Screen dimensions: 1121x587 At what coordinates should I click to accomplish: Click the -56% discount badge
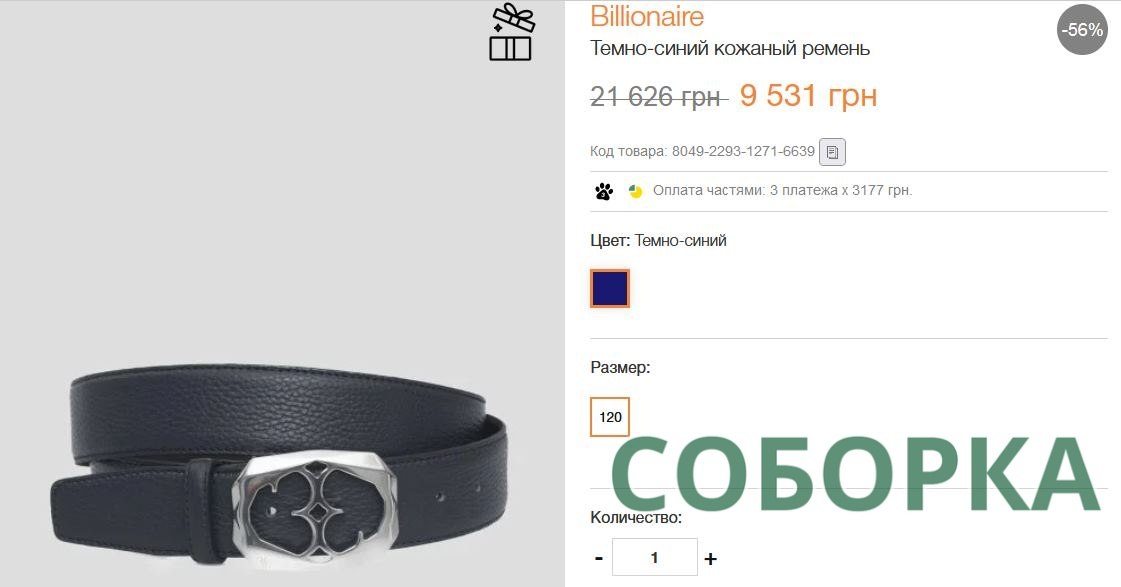point(1082,29)
